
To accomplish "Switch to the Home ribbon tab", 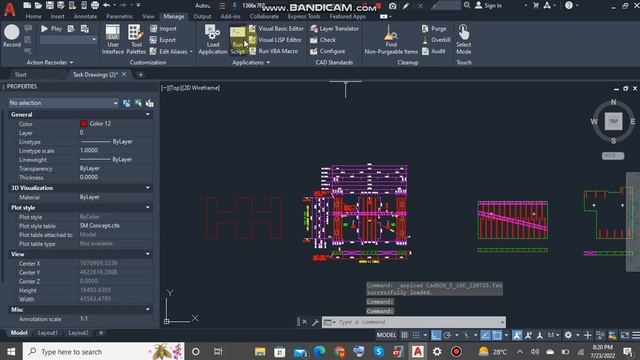I will click(x=33, y=17).
